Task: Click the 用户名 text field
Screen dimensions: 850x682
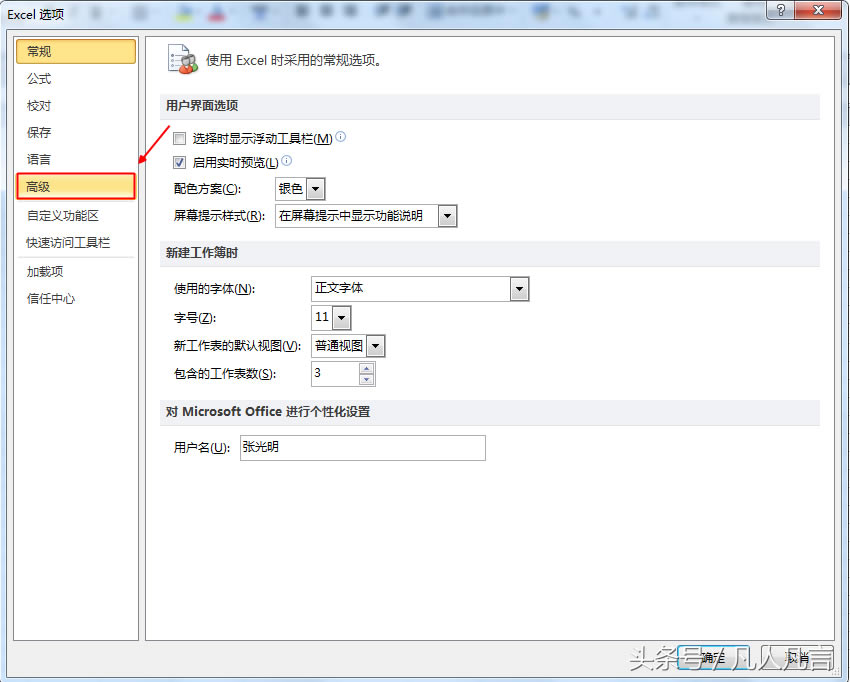Action: [363, 448]
